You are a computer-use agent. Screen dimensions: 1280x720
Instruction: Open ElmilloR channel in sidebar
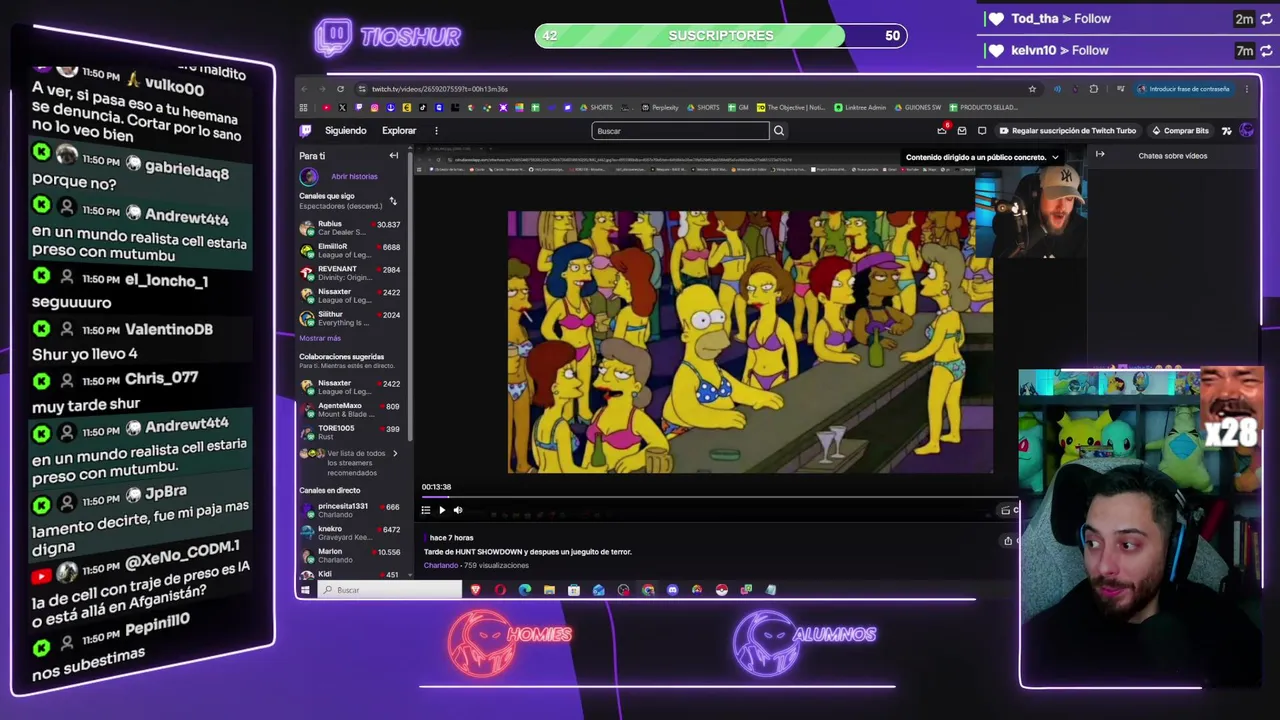[350, 251]
